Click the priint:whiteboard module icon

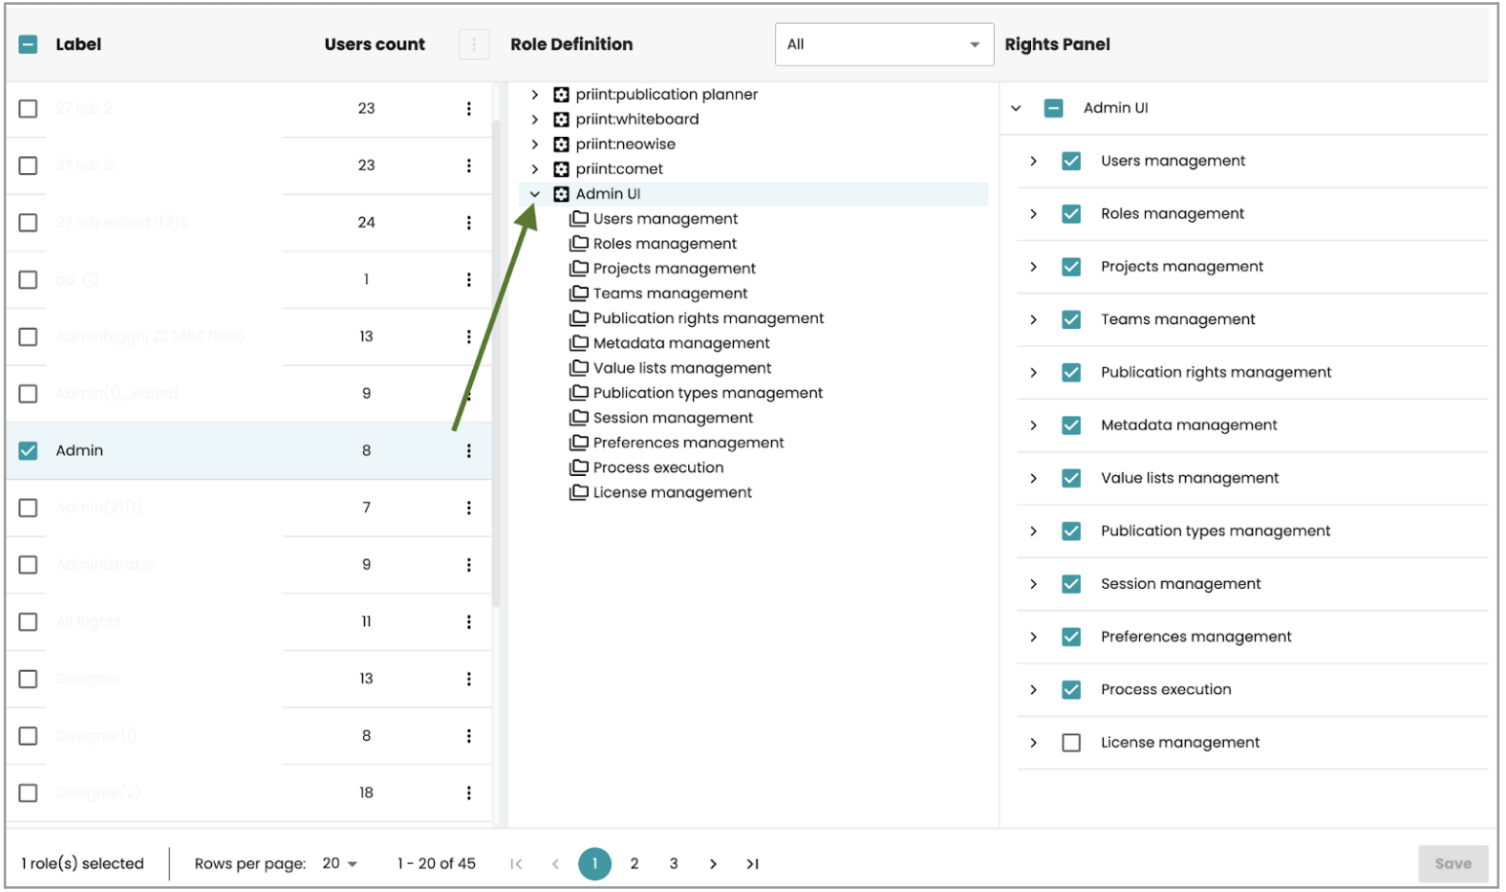coord(561,119)
